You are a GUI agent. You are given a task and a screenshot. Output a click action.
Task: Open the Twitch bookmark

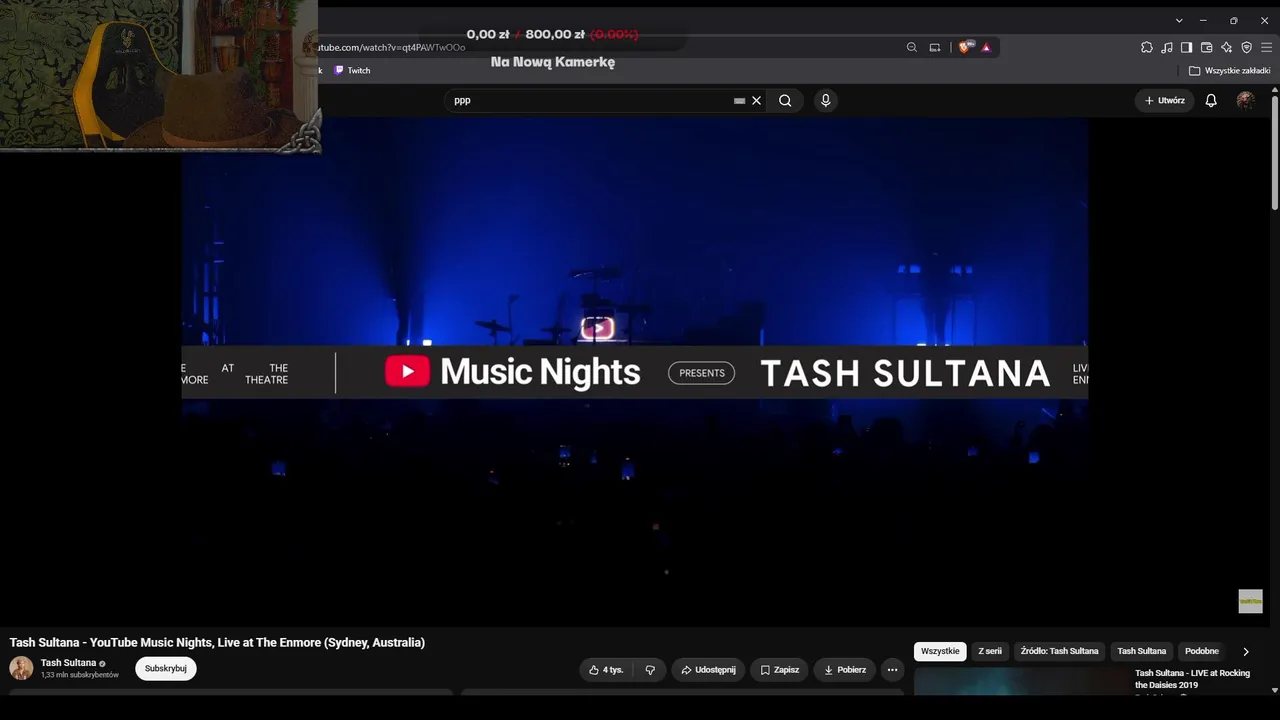[x=352, y=70]
